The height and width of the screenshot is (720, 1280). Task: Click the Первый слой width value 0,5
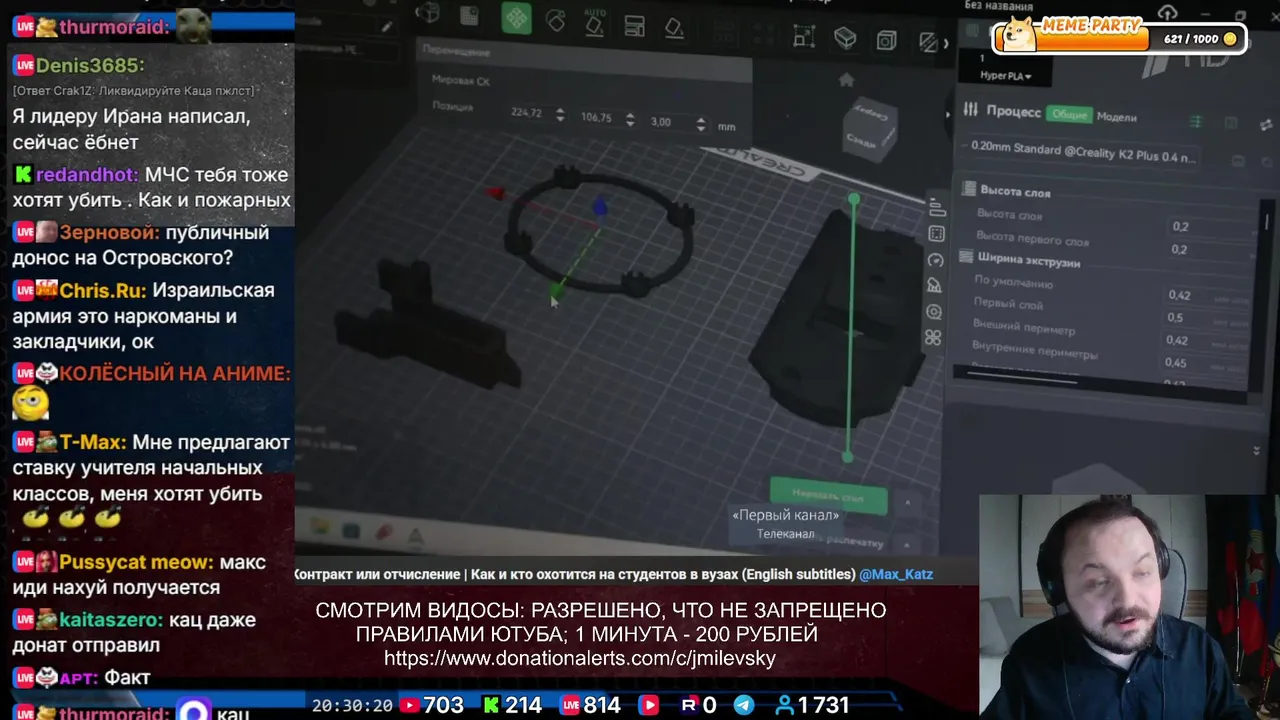[1204, 318]
